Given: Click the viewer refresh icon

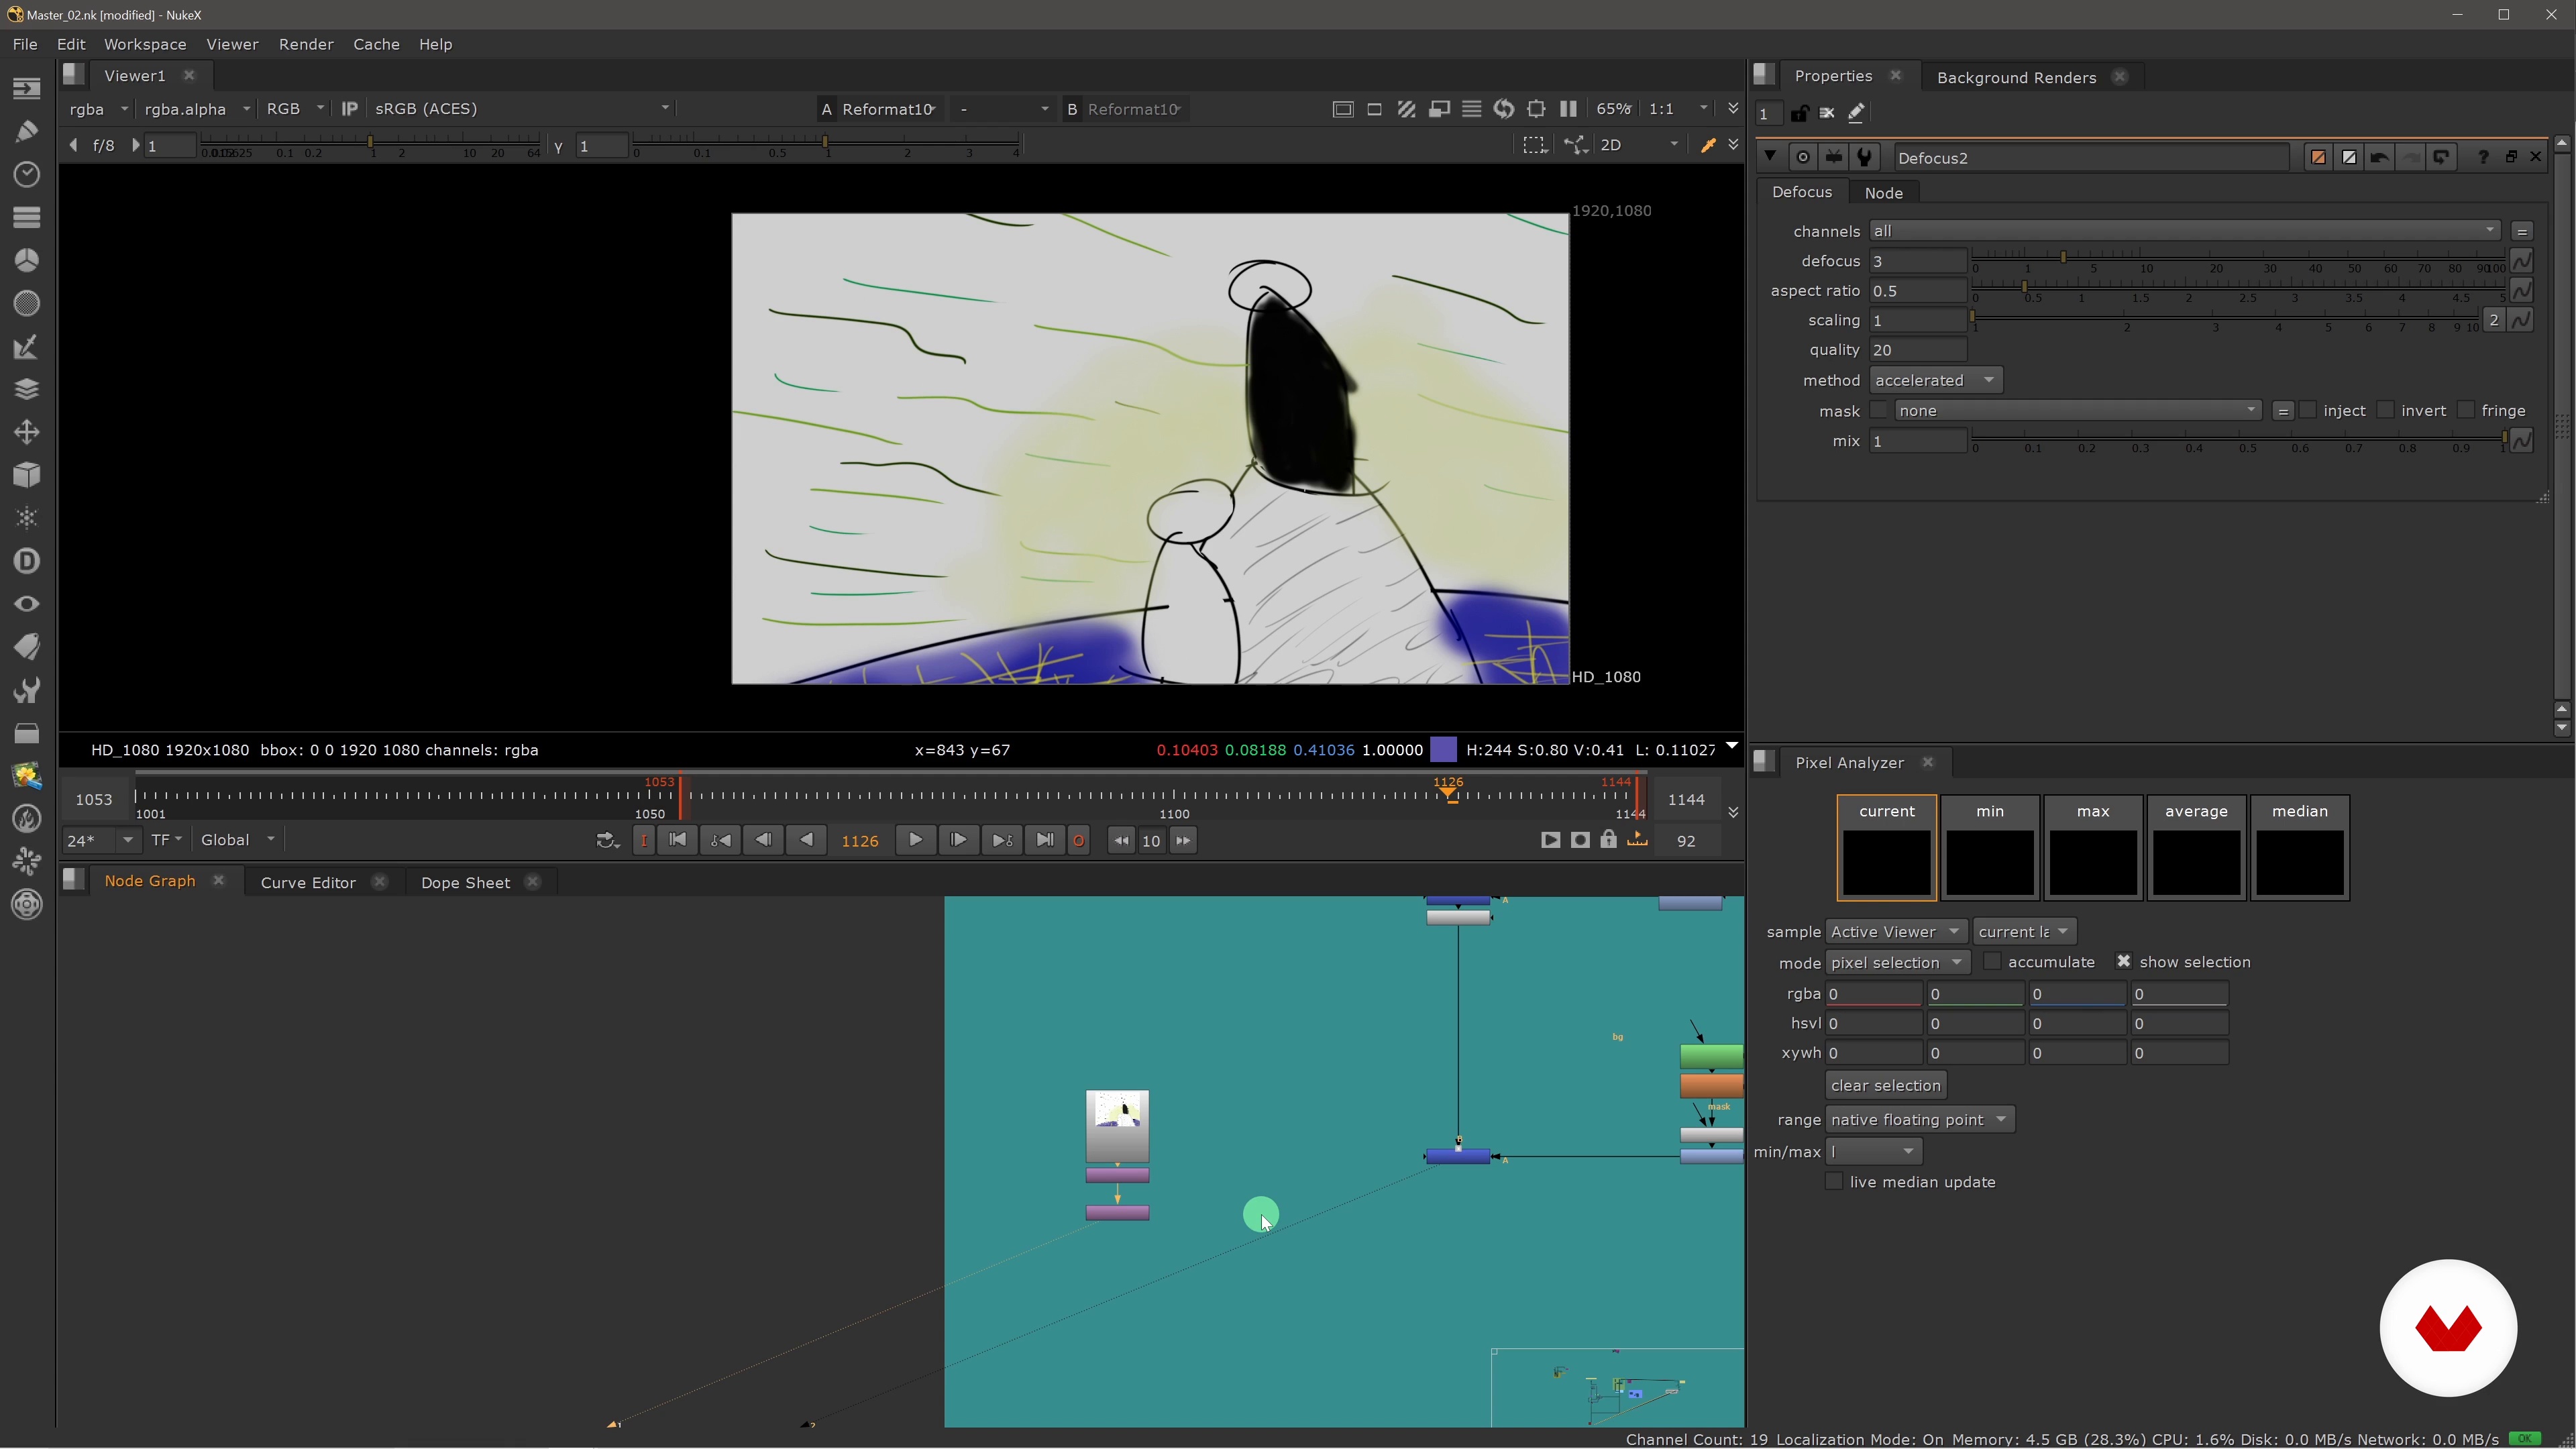Looking at the screenshot, I should click(1503, 109).
